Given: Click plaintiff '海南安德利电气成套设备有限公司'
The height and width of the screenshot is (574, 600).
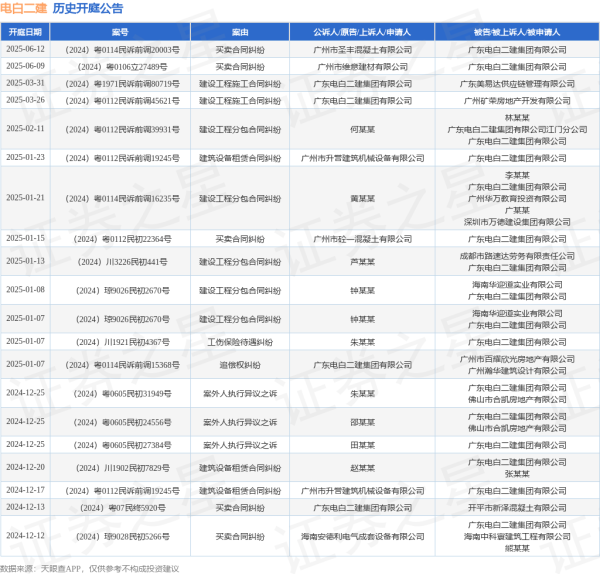Looking at the screenshot, I should click(x=362, y=537).
